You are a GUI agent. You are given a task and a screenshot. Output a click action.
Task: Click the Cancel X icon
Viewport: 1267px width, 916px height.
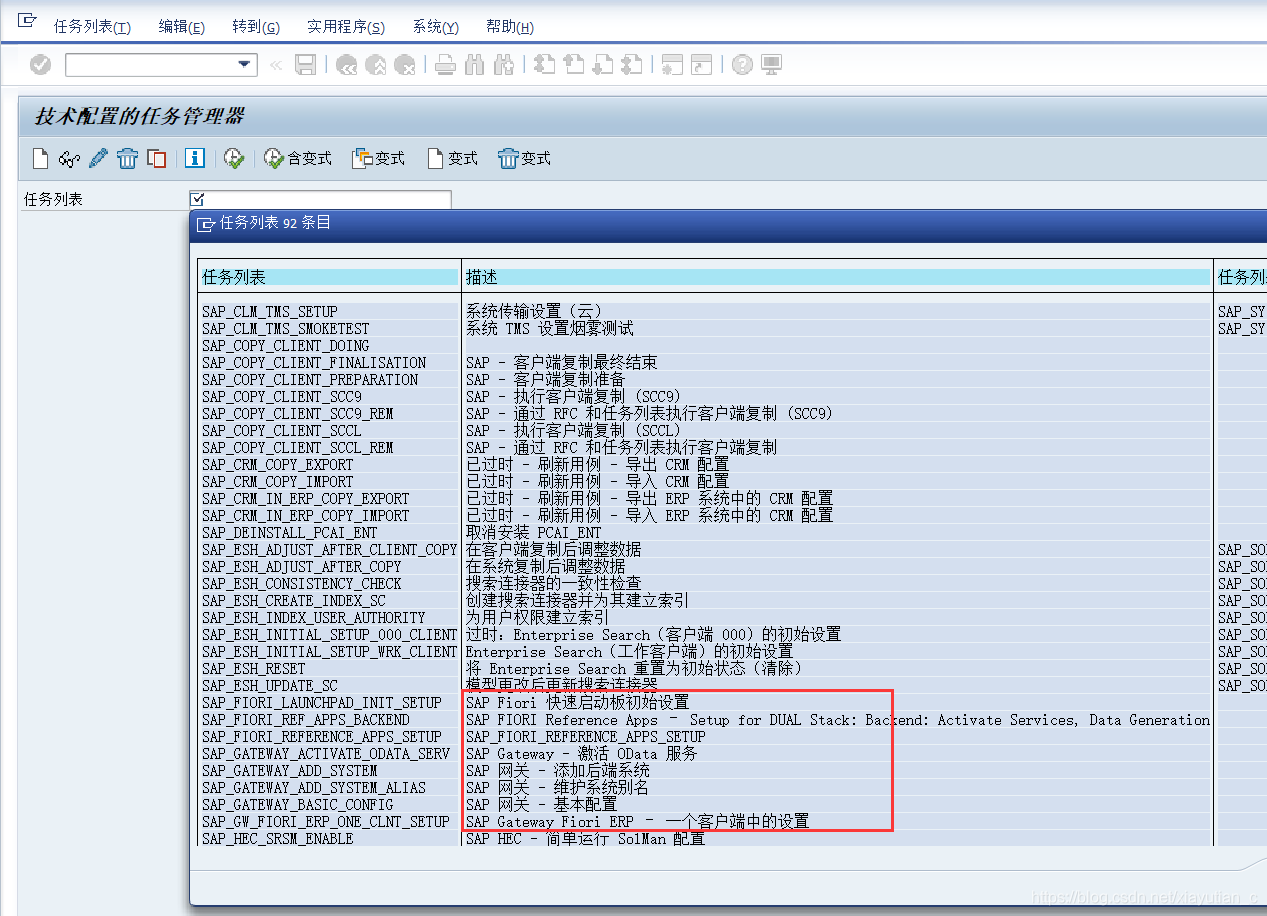405,65
